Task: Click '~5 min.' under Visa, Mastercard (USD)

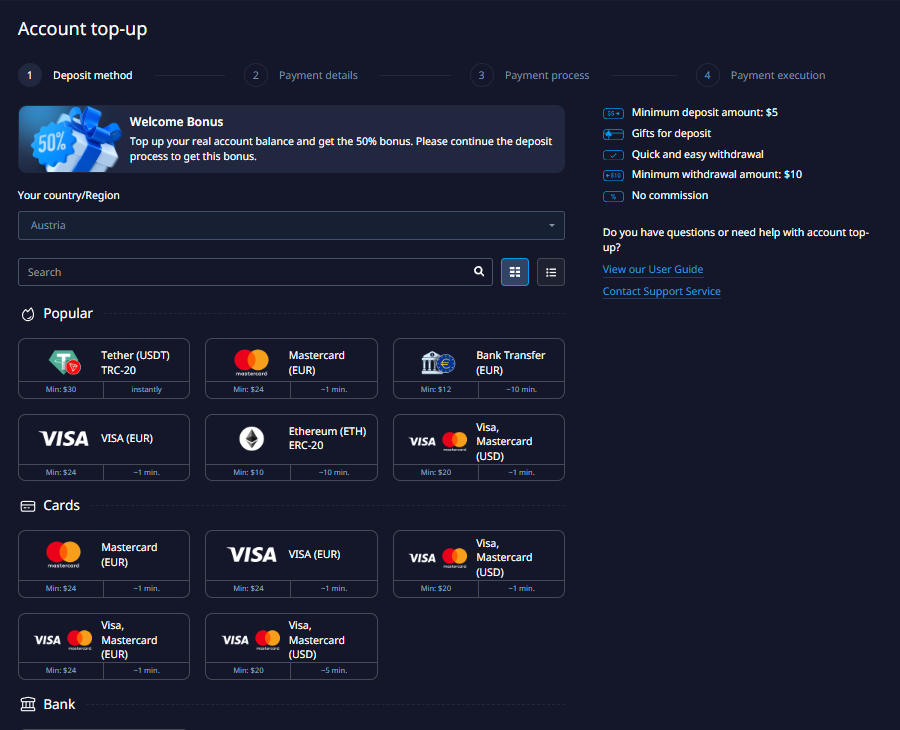Action: point(333,670)
